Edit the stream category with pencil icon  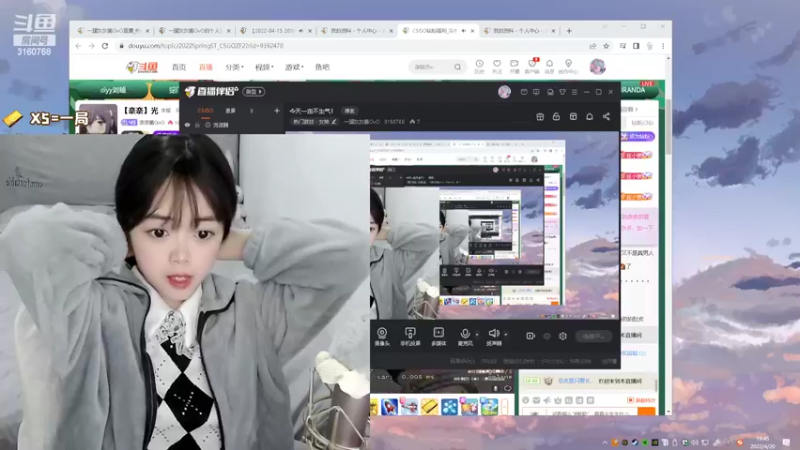[334, 122]
